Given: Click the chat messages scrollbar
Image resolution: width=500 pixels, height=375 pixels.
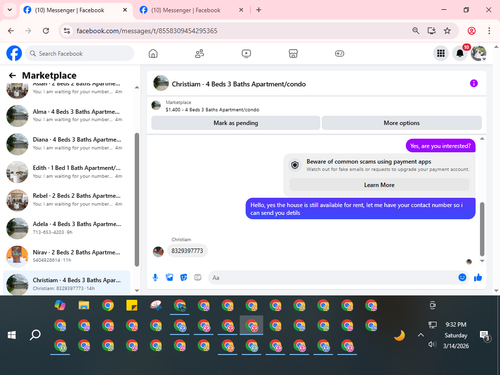Looking at the screenshot, I should (x=482, y=229).
